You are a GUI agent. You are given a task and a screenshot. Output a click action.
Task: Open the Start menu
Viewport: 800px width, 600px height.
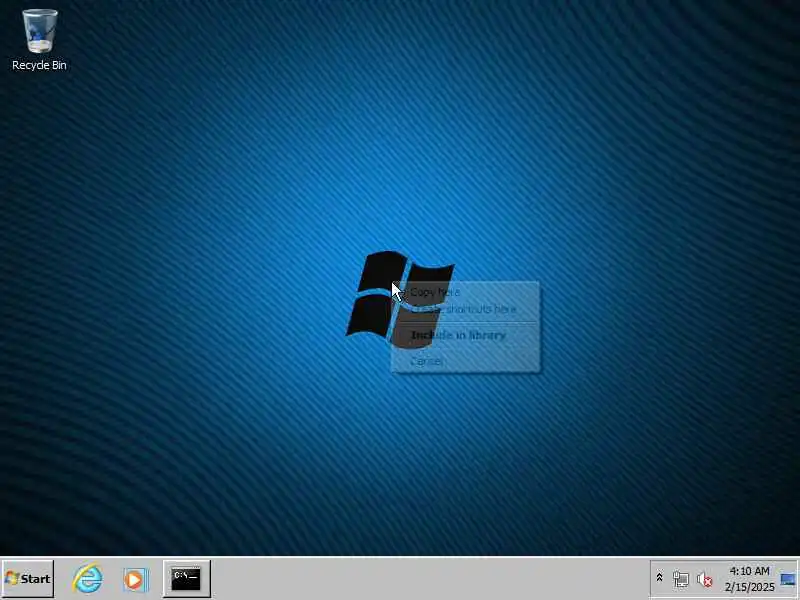(x=28, y=578)
